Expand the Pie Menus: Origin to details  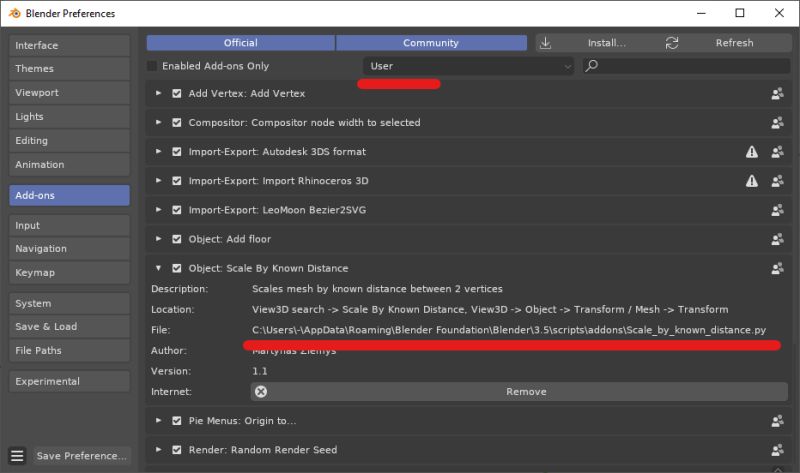(x=158, y=420)
